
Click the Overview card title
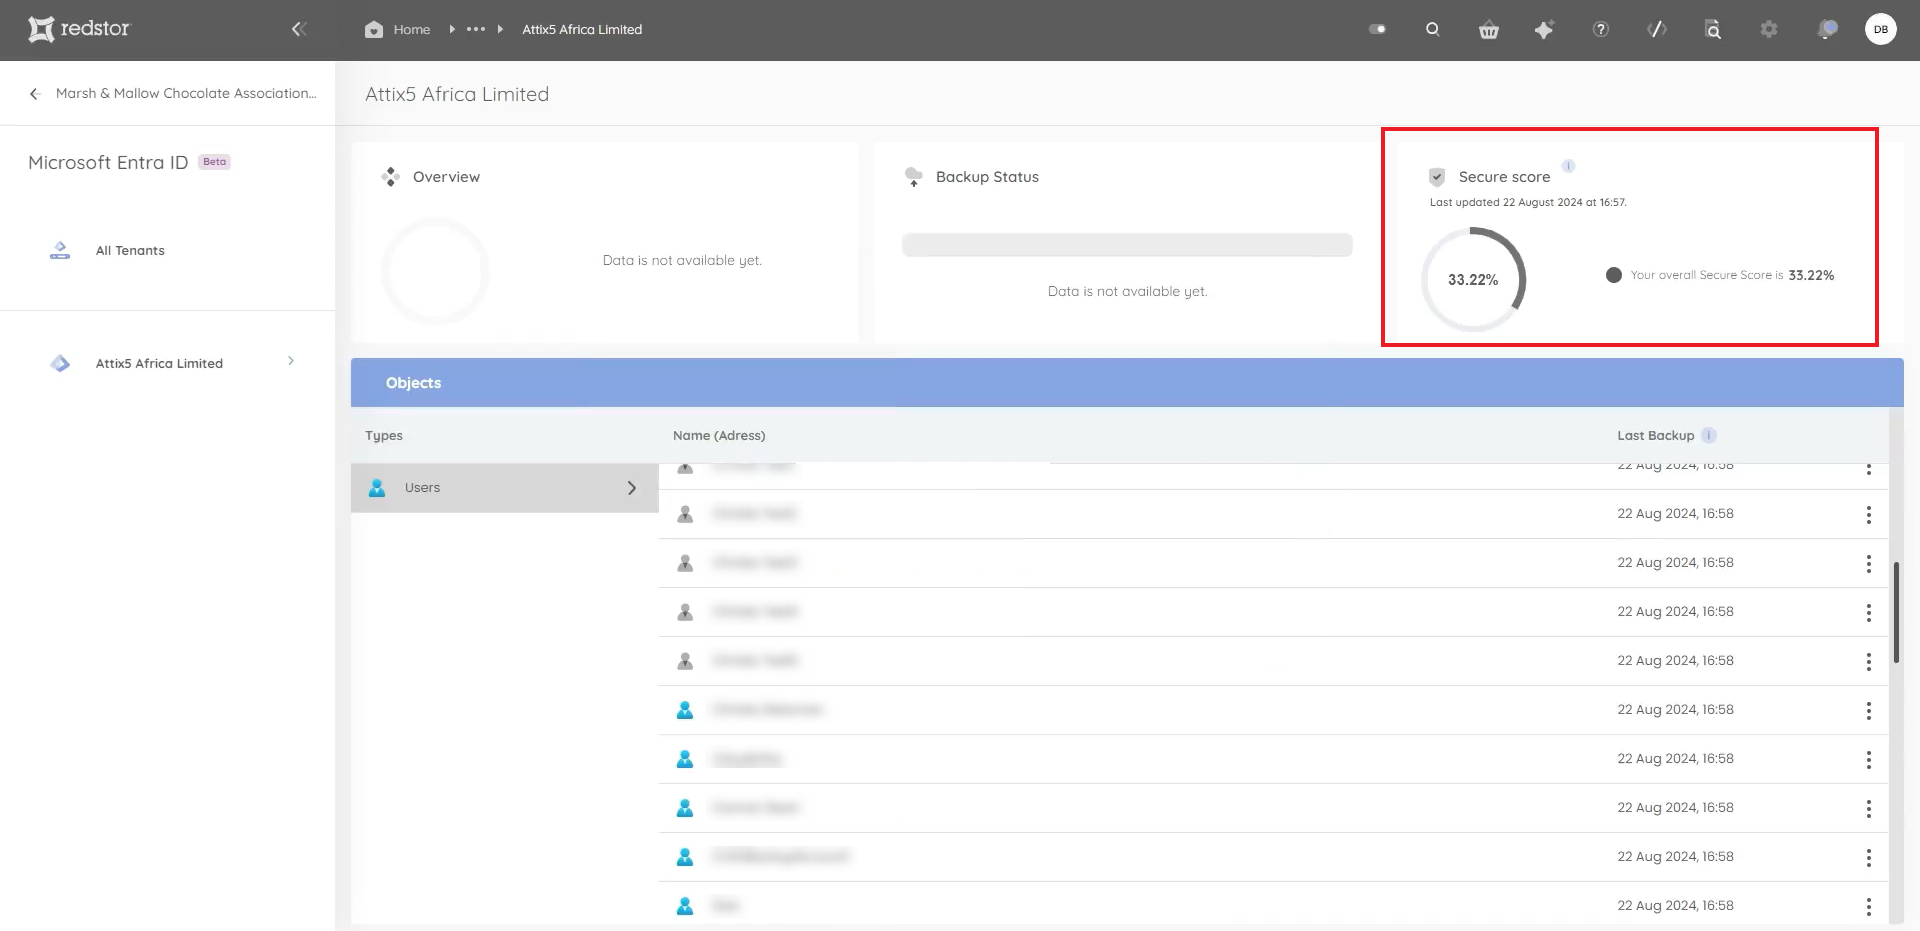tap(446, 177)
